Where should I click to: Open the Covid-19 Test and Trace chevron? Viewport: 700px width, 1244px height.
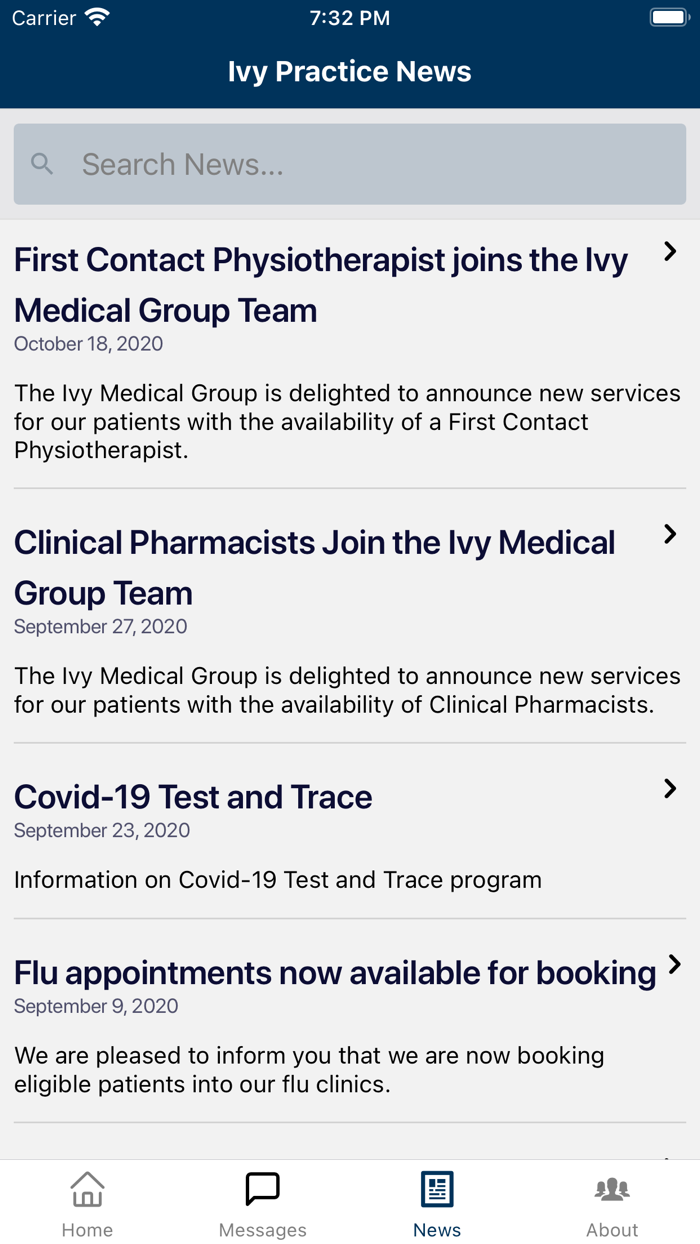point(669,788)
